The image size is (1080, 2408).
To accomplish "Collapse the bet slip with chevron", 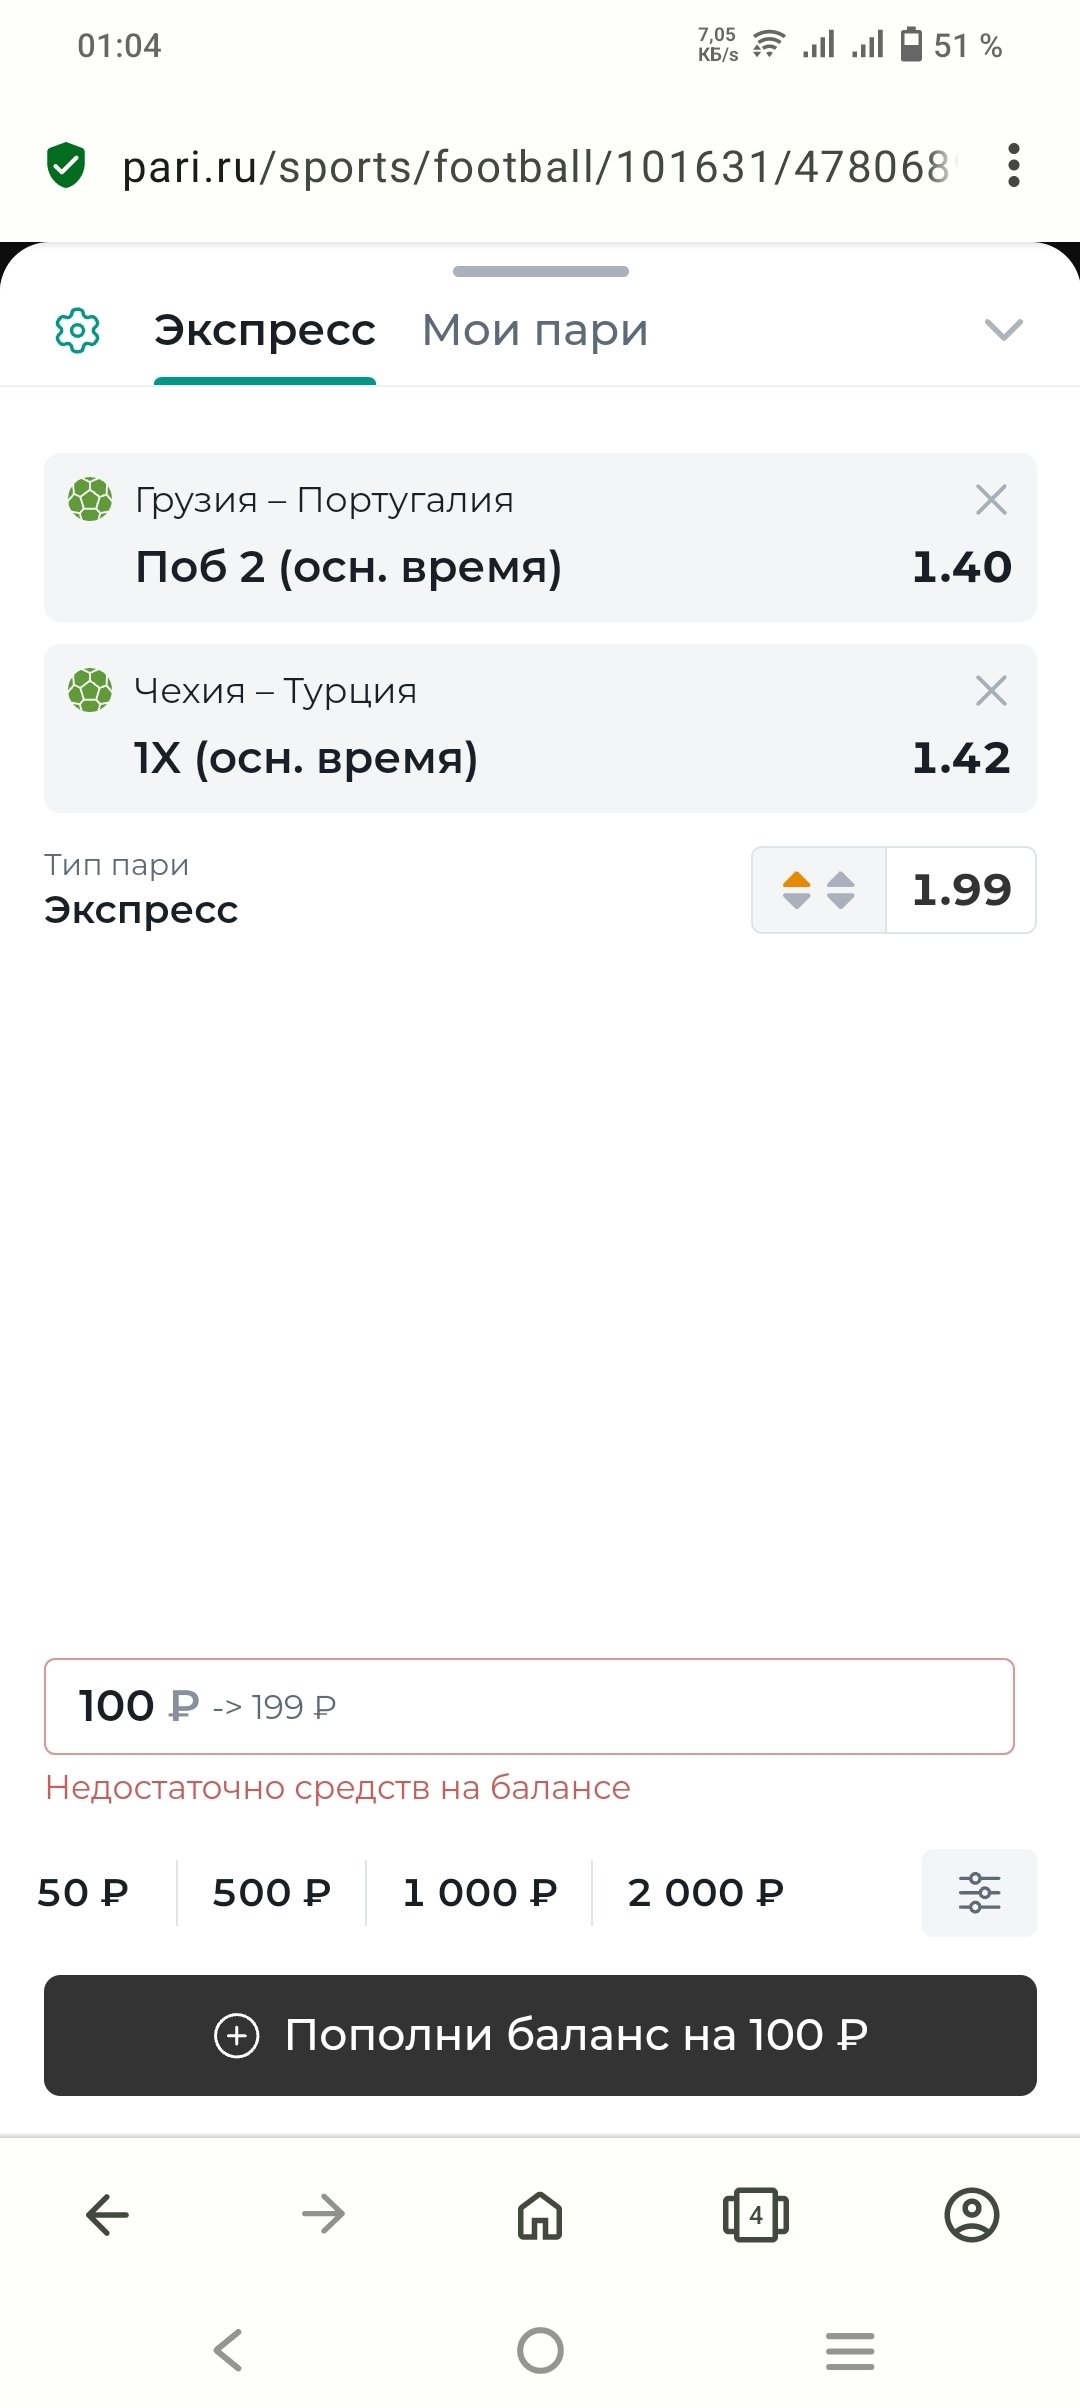I will [x=1003, y=330].
